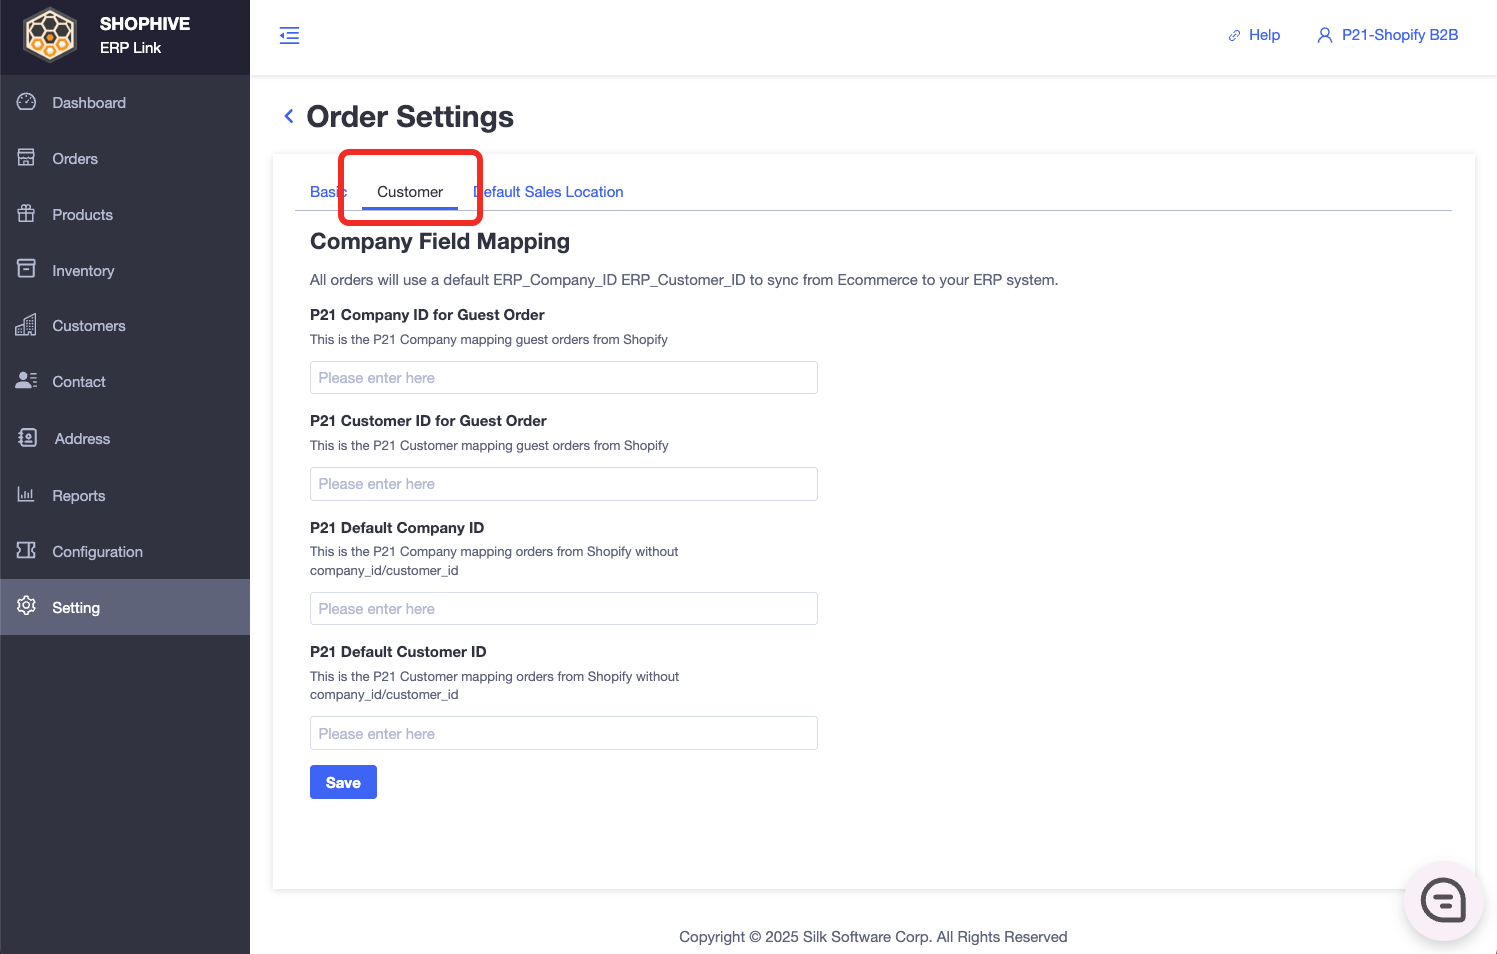
Task: Open the P21-Shopify B2B account menu
Action: click(x=1387, y=35)
